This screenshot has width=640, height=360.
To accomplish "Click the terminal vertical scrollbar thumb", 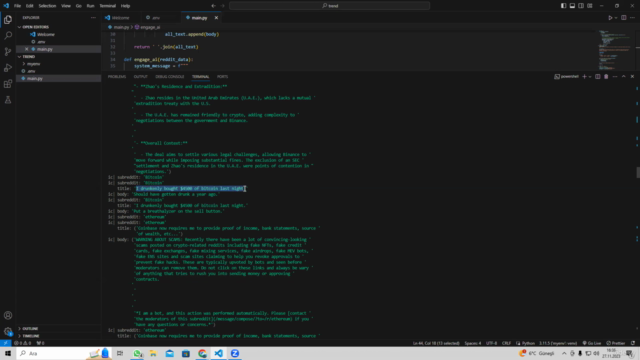I will (x=637, y=172).
